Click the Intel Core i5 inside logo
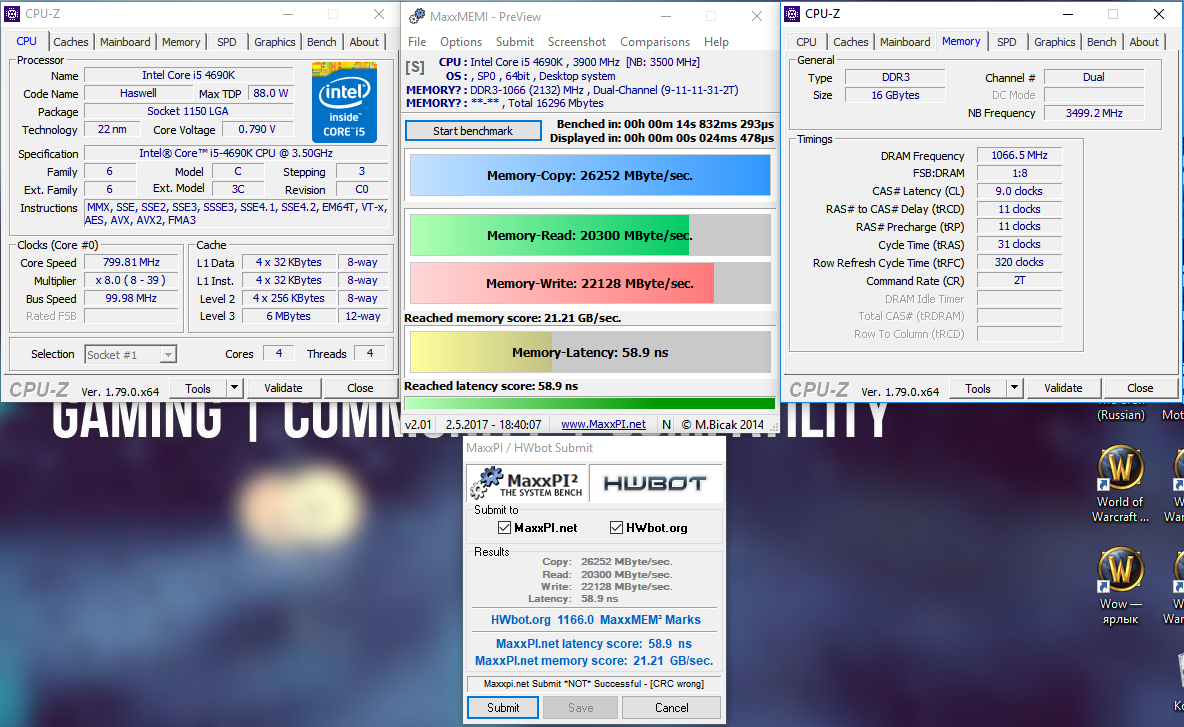The image size is (1184, 727). click(344, 102)
